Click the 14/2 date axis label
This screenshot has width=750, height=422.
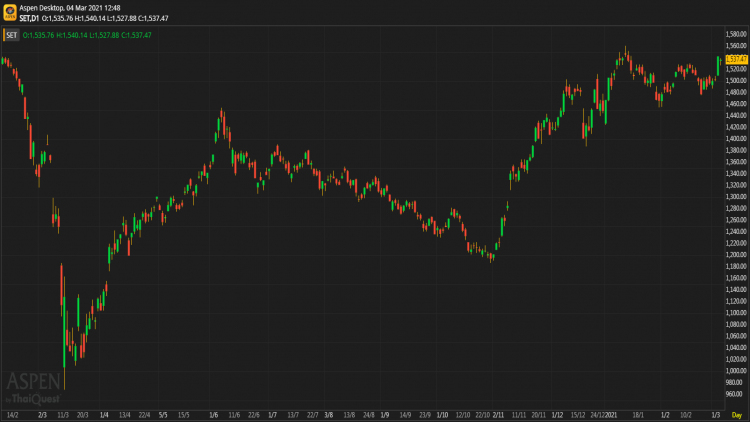coord(13,415)
